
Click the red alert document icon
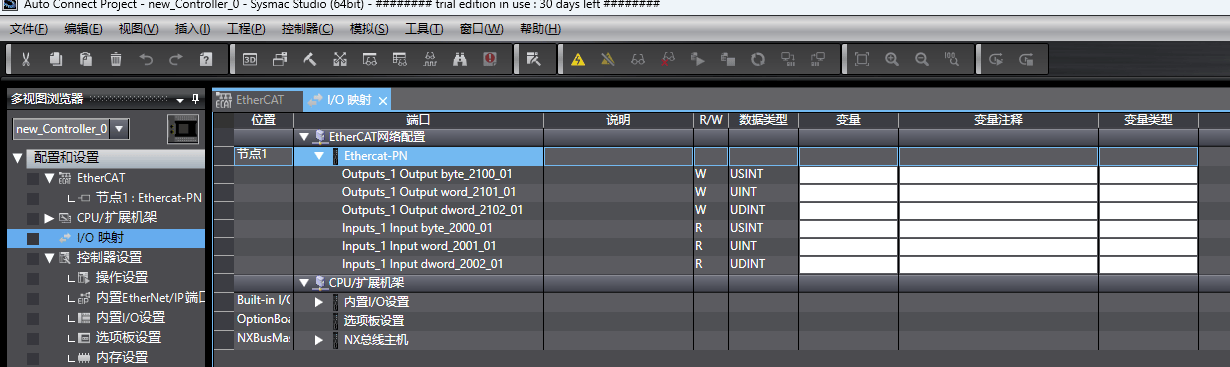tap(490, 60)
